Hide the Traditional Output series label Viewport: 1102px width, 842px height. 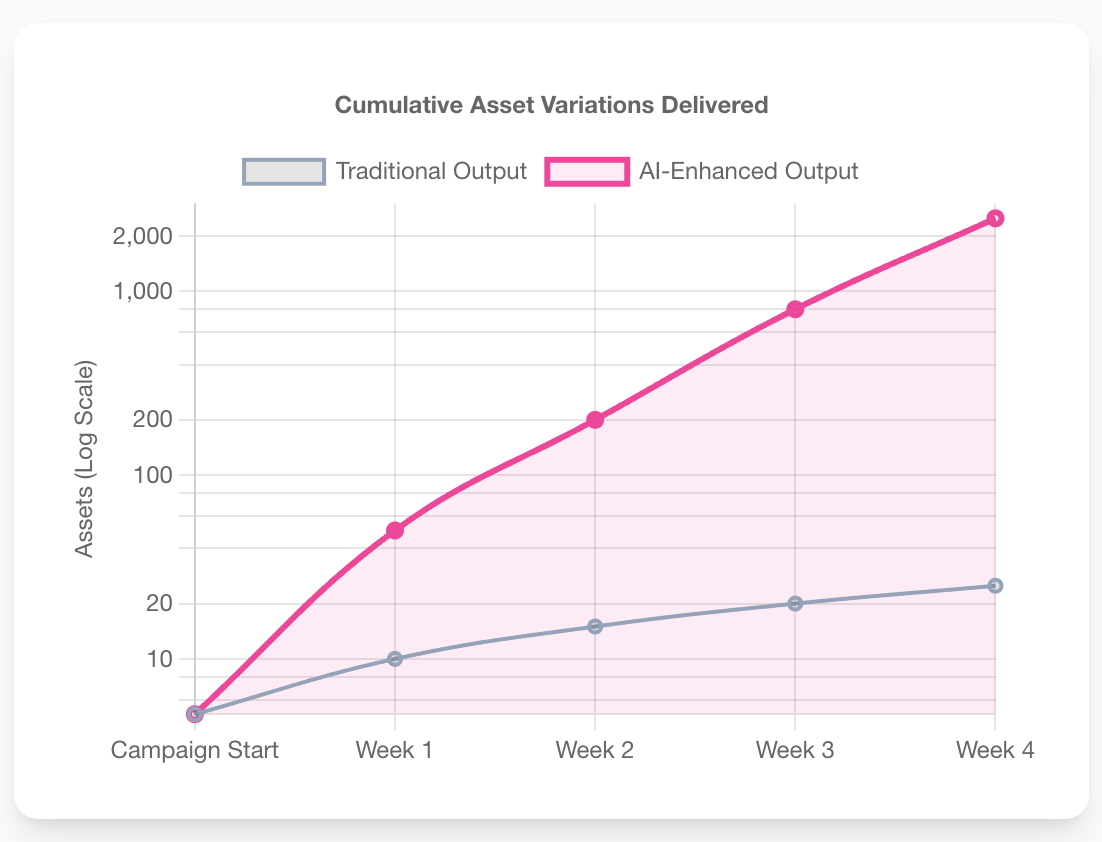coord(431,171)
